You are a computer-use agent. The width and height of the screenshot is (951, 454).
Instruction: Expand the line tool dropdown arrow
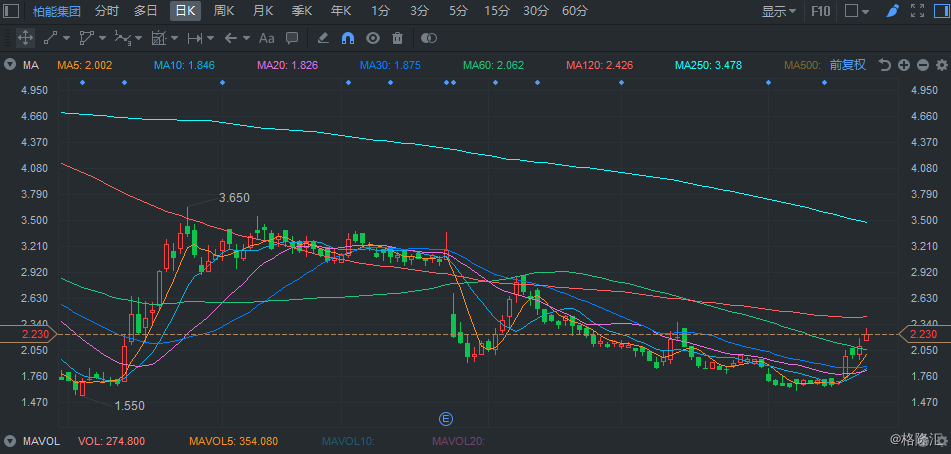pyautogui.click(x=66, y=38)
